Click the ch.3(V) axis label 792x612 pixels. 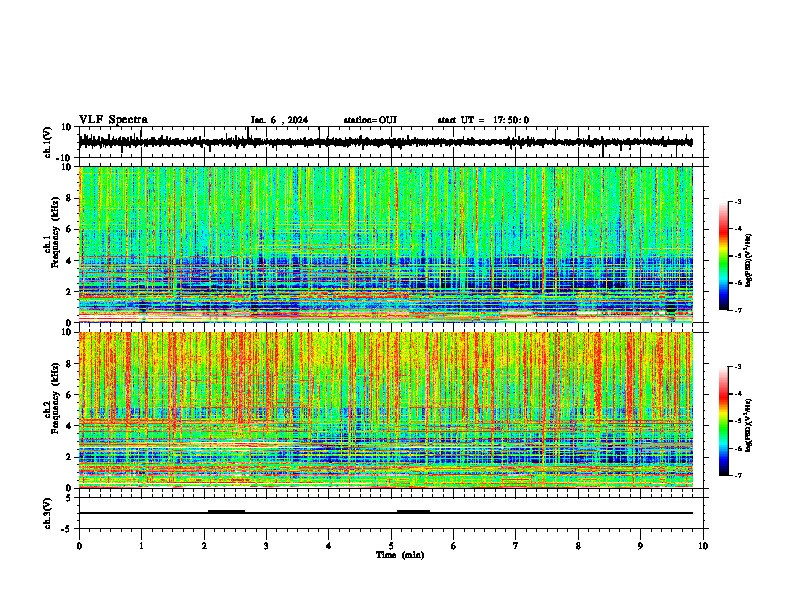pos(48,513)
